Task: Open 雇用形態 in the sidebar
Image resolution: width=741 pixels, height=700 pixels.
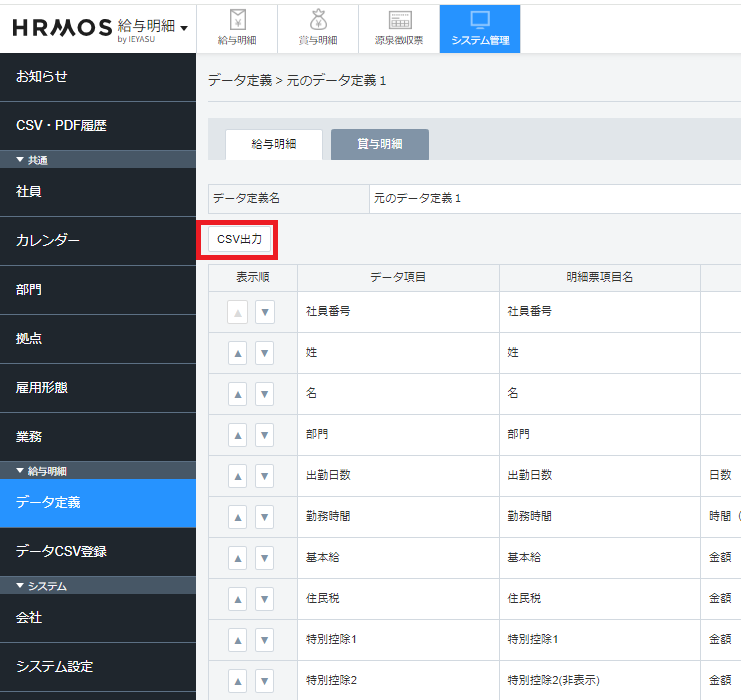Action: (x=98, y=388)
